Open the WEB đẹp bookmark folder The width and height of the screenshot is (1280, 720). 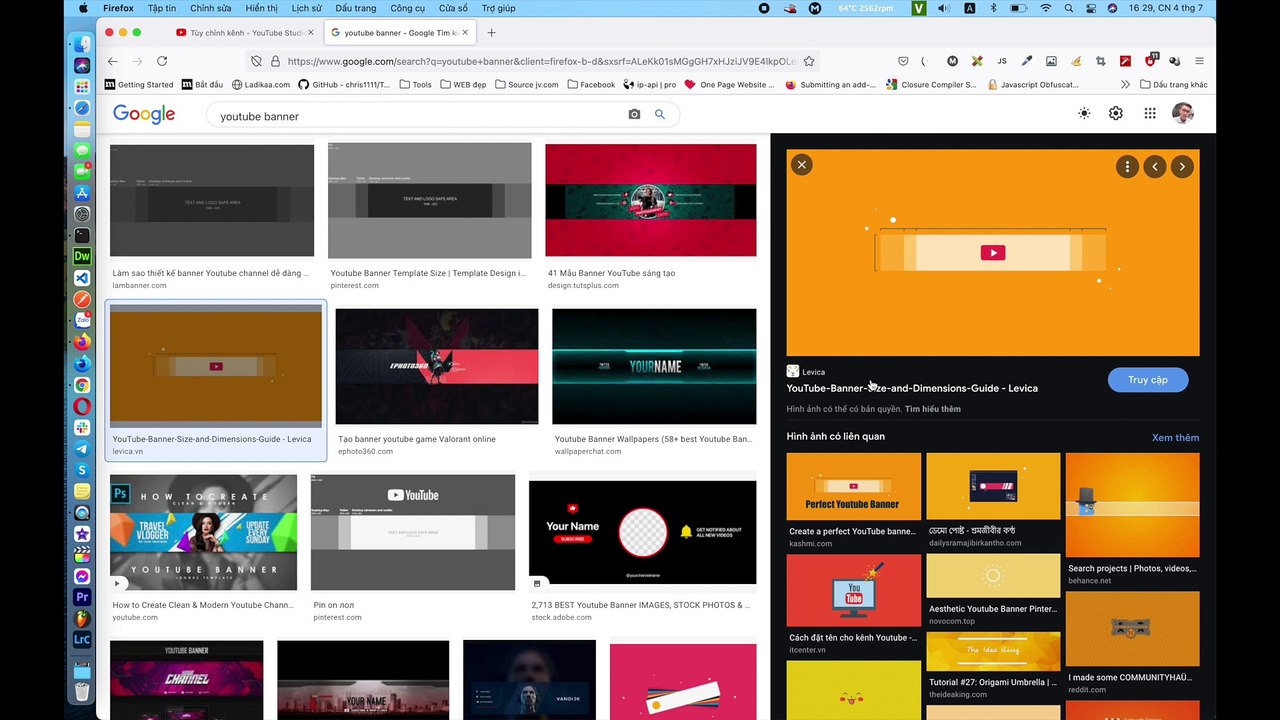(x=463, y=85)
